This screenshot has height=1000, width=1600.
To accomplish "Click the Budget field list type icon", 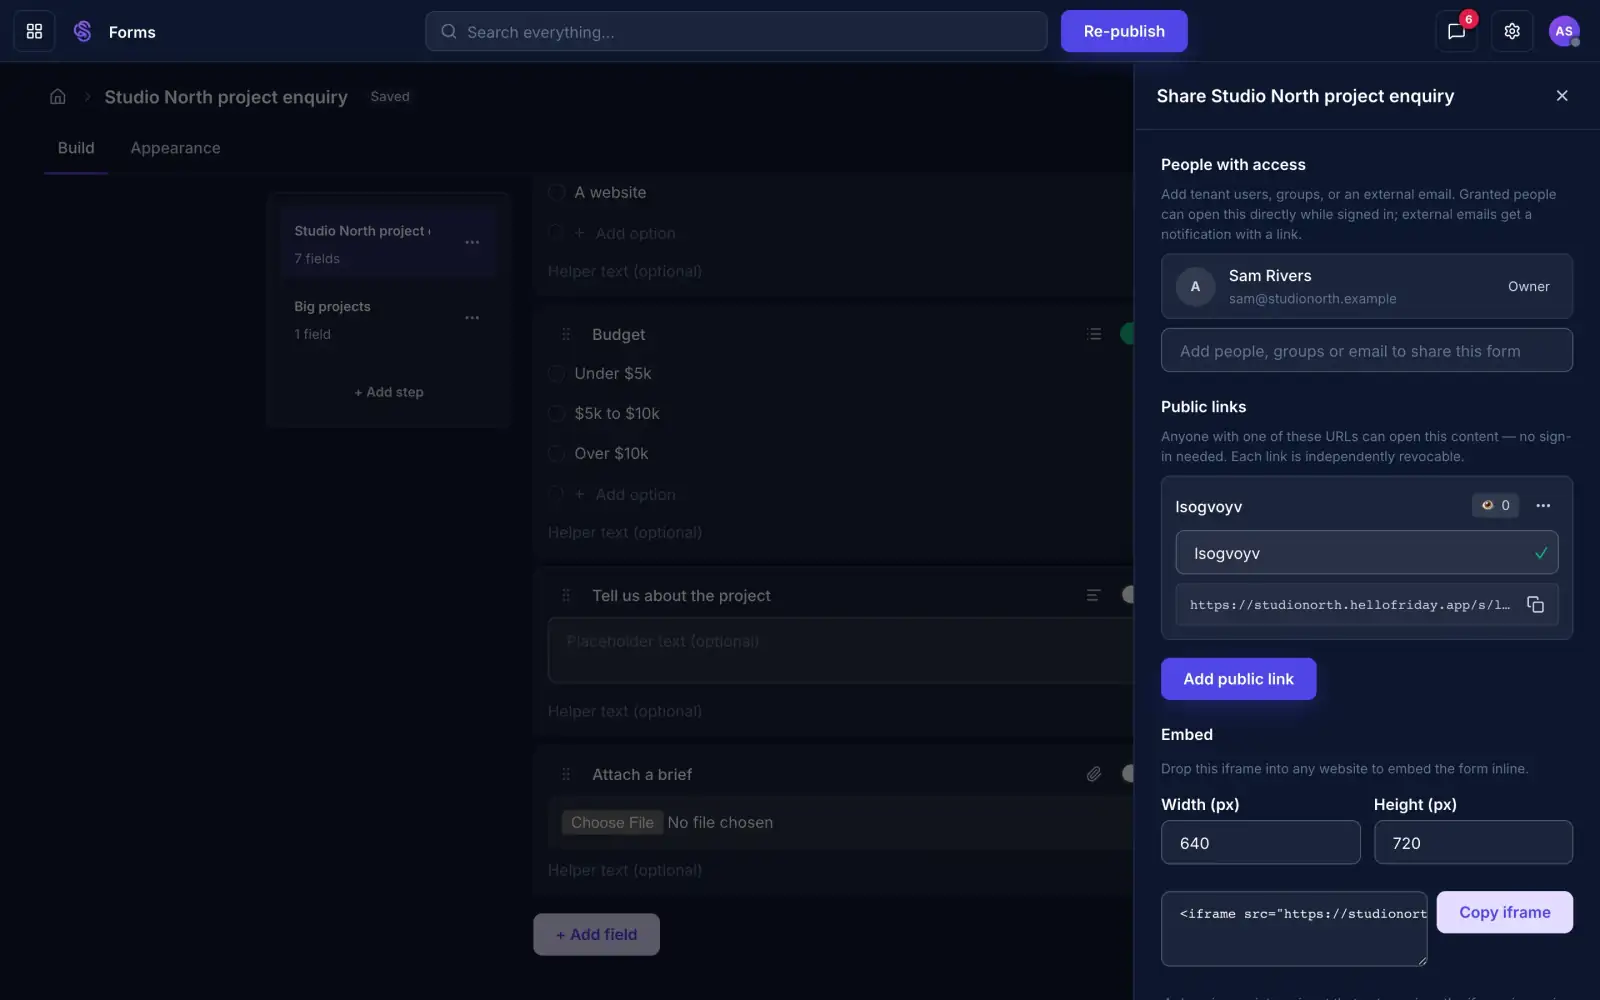I will coord(1094,334).
